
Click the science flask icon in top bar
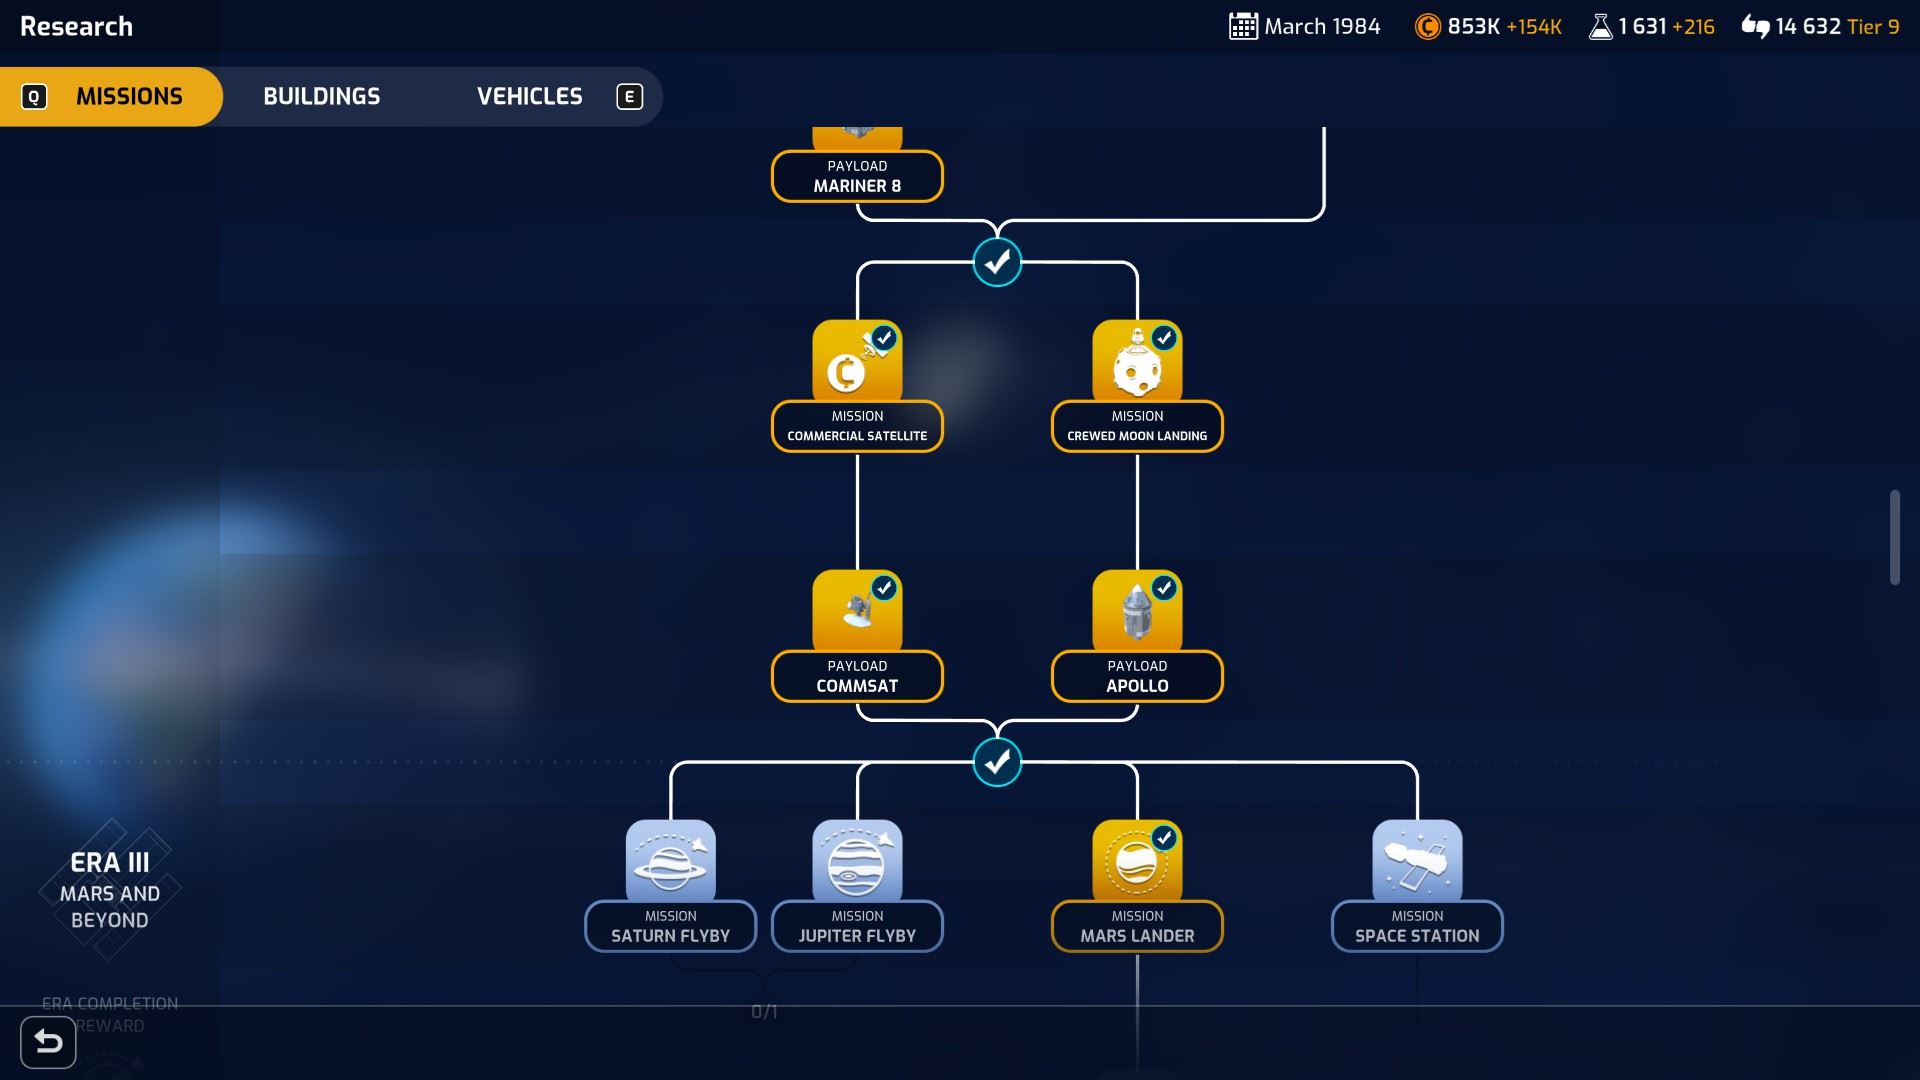(x=1600, y=27)
